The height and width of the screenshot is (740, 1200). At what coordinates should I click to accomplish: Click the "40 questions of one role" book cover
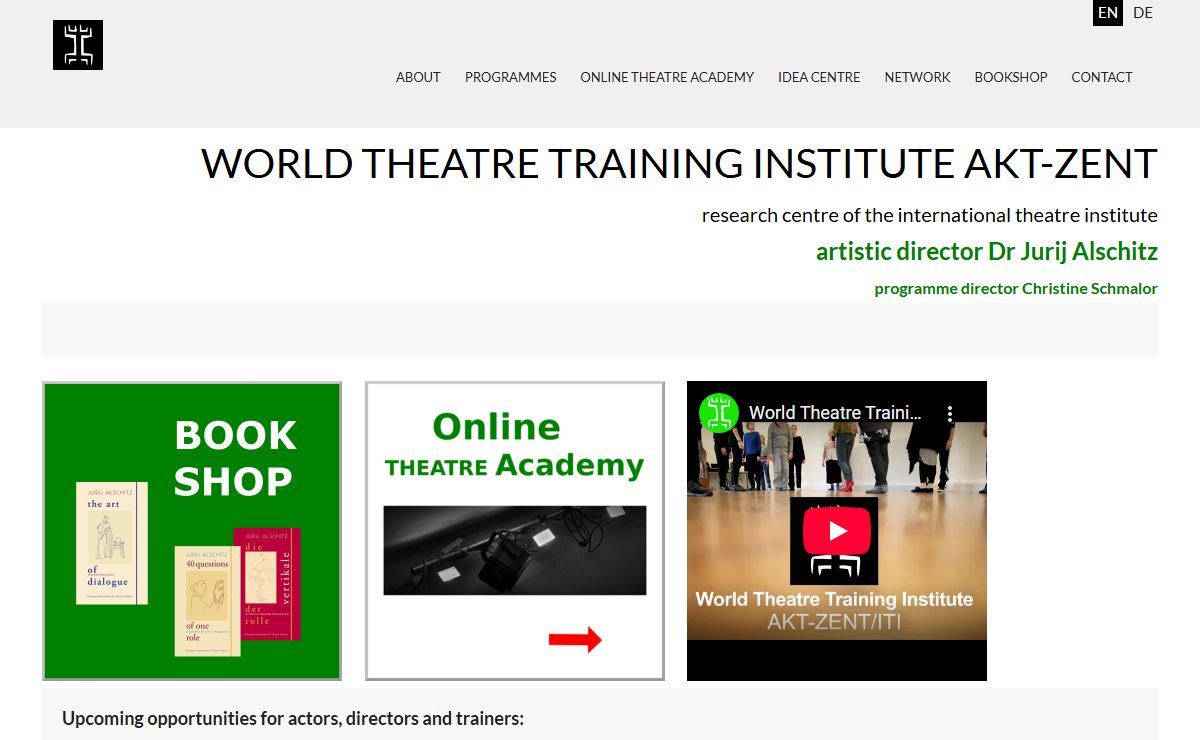click(x=207, y=601)
